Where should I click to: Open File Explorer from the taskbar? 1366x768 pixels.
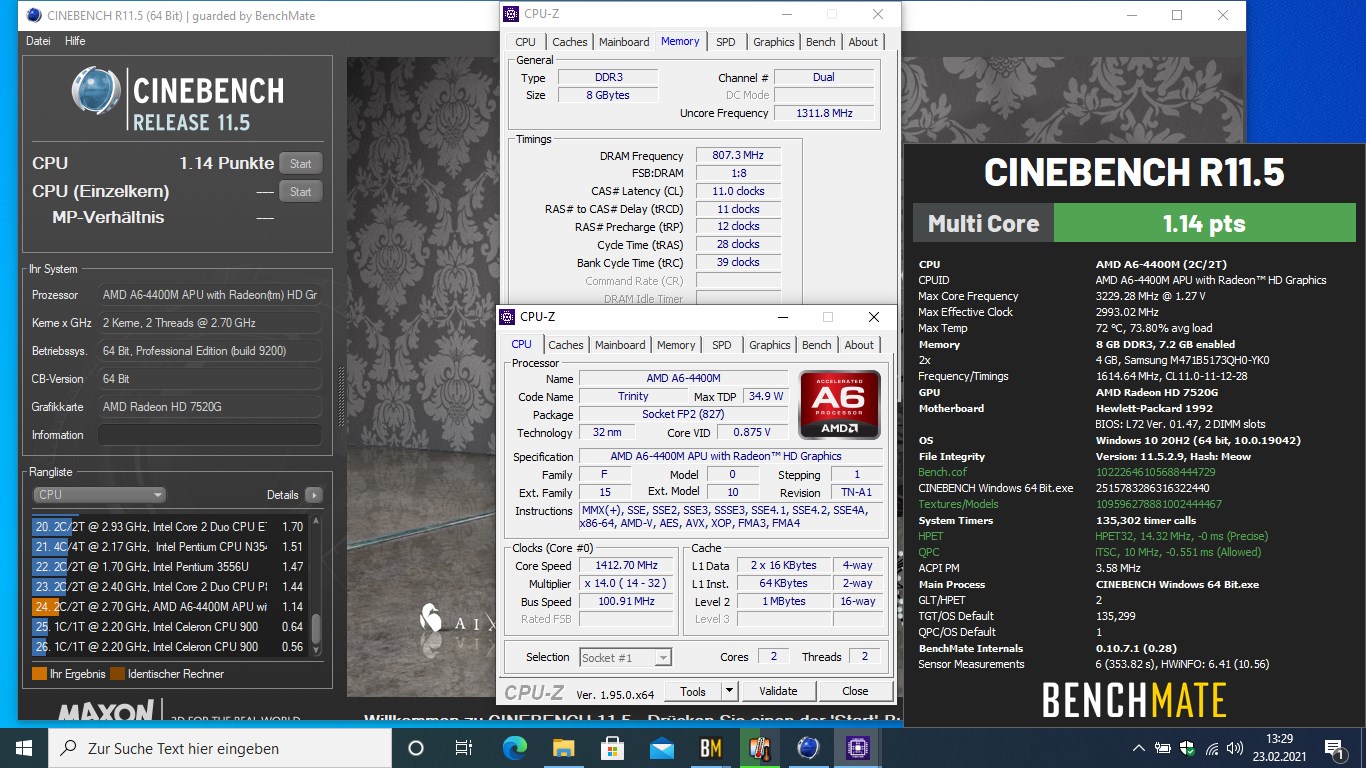pyautogui.click(x=563, y=748)
